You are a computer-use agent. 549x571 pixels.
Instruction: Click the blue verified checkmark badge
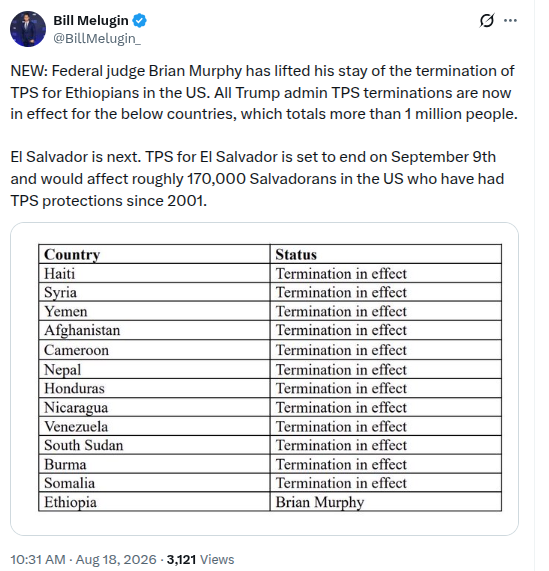coord(139,20)
